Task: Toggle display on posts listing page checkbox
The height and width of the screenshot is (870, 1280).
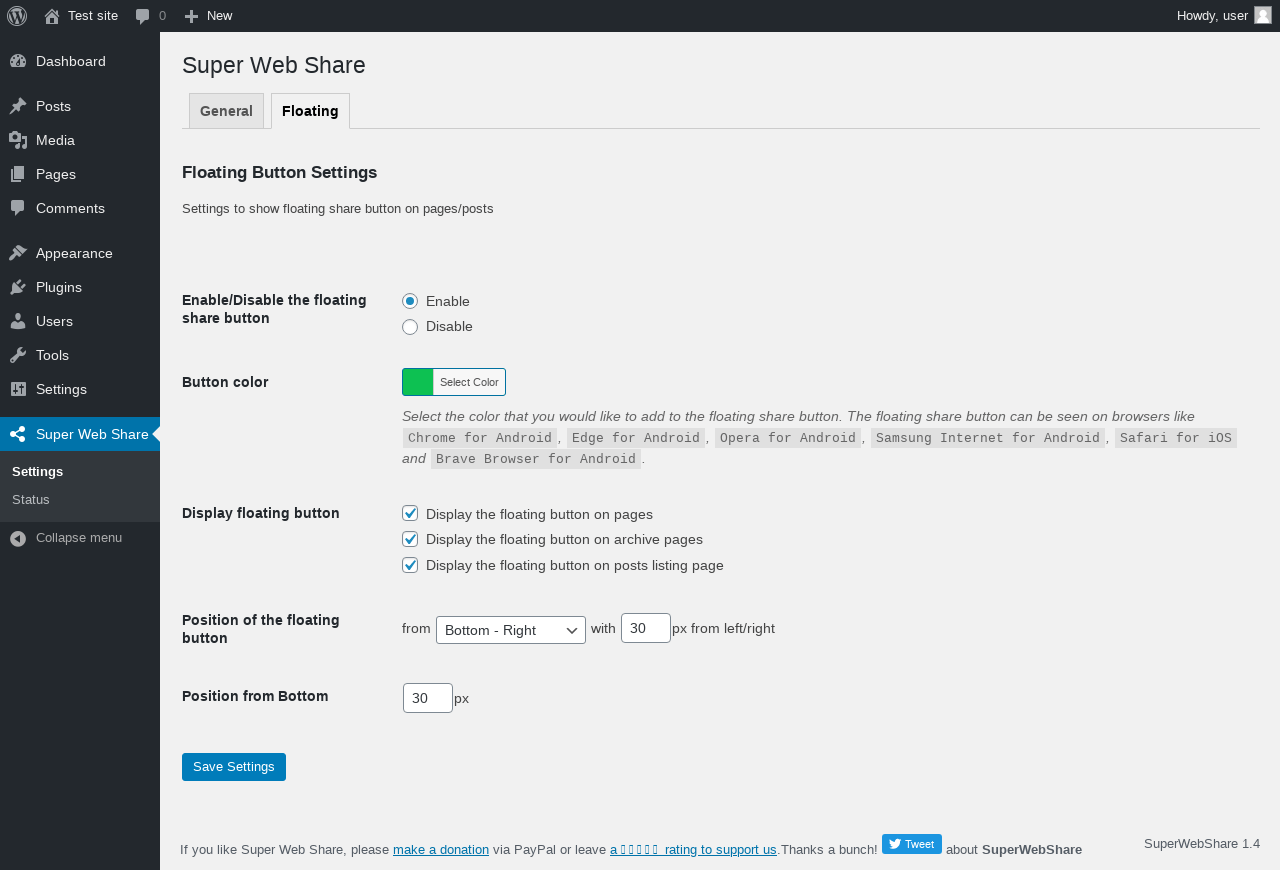Action: [x=410, y=565]
